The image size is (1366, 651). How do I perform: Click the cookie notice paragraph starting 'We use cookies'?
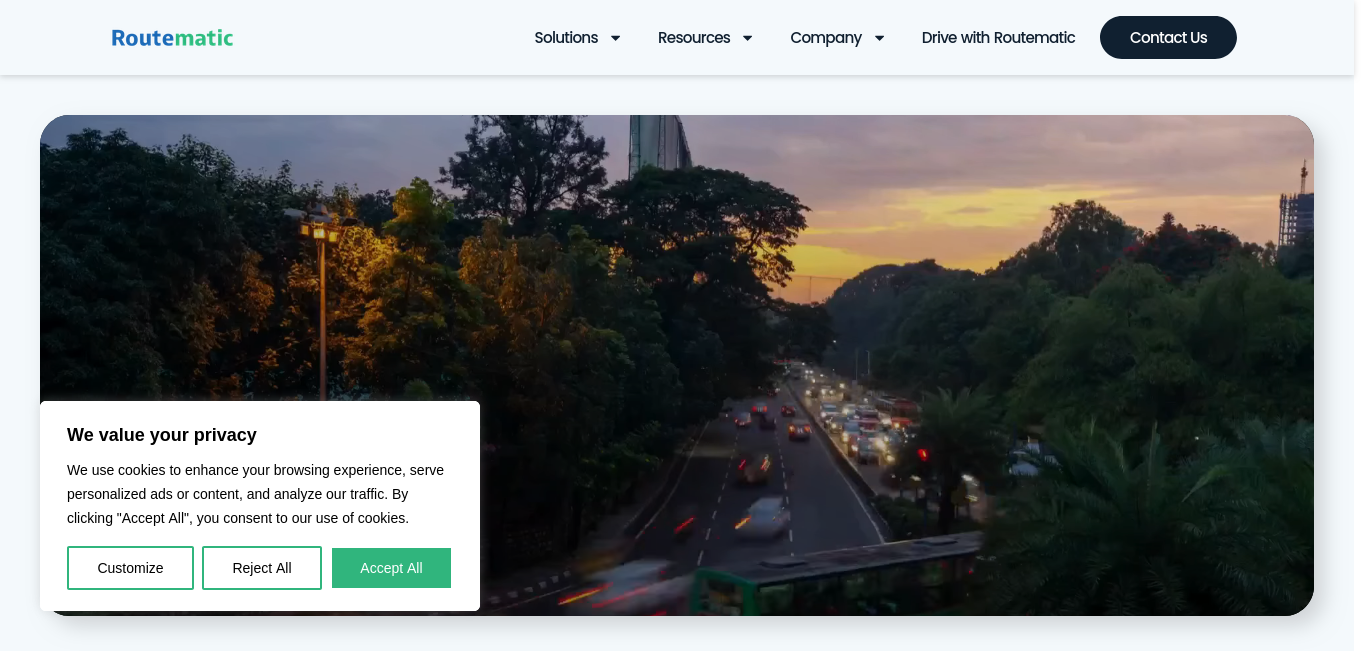(256, 494)
